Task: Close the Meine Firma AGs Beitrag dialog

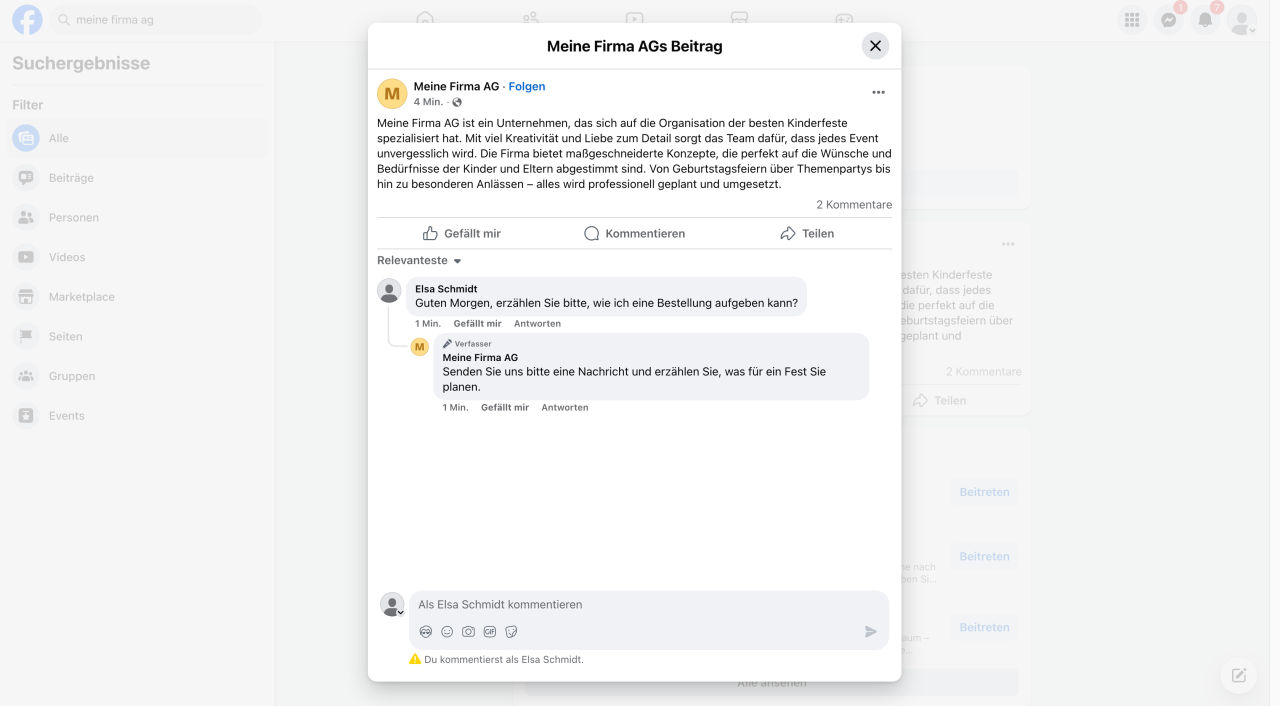Action: [875, 46]
